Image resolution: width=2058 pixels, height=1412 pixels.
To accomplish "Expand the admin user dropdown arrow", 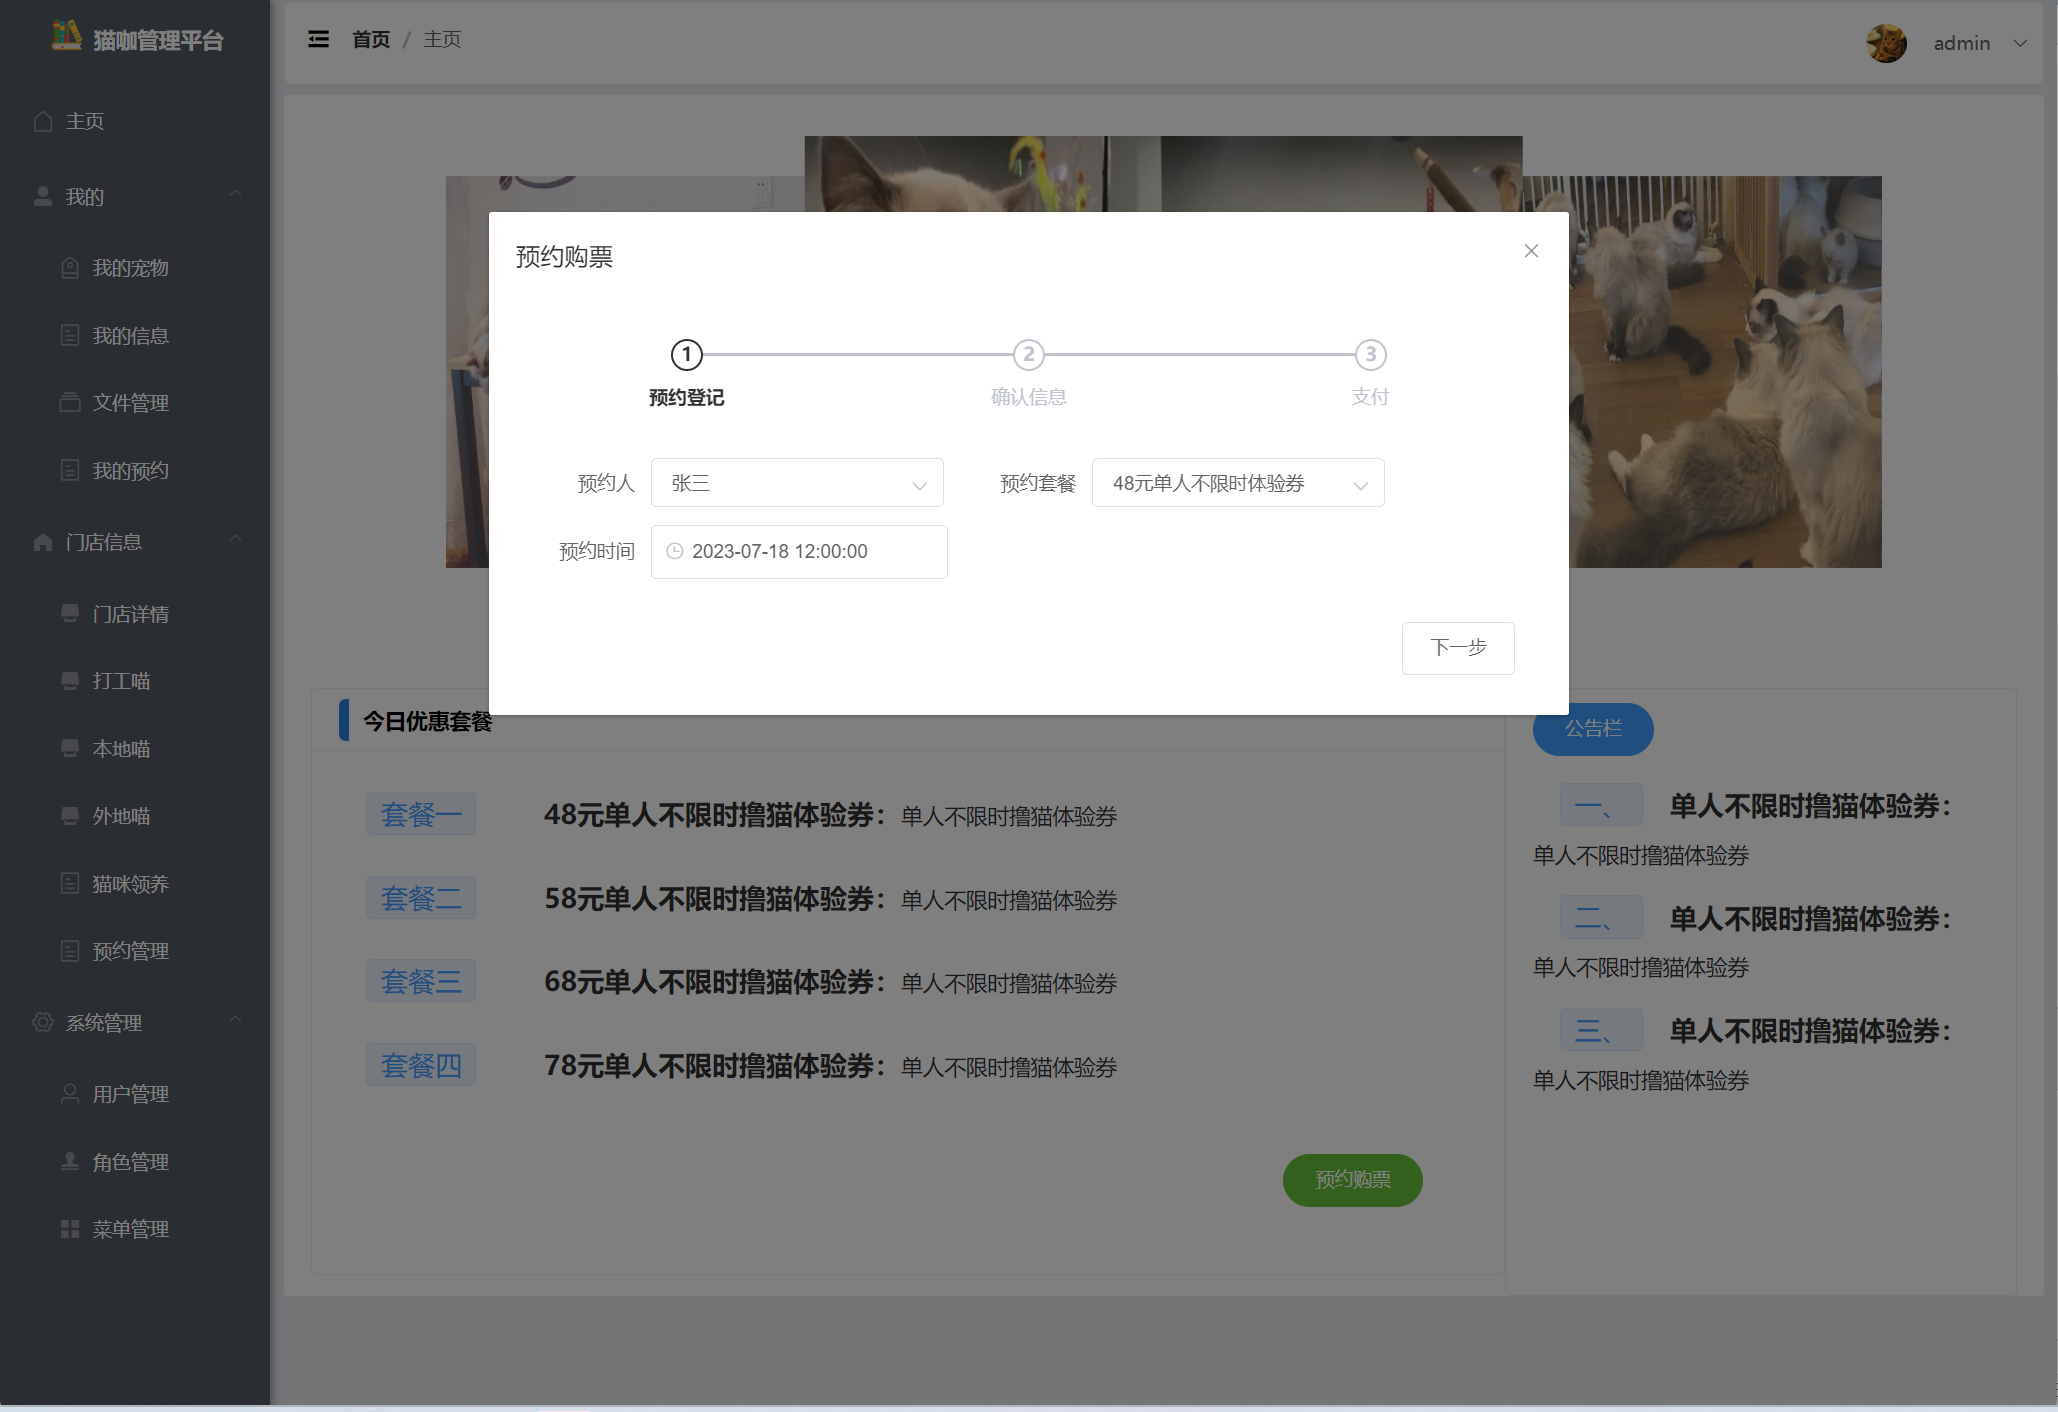I will 2020,43.
